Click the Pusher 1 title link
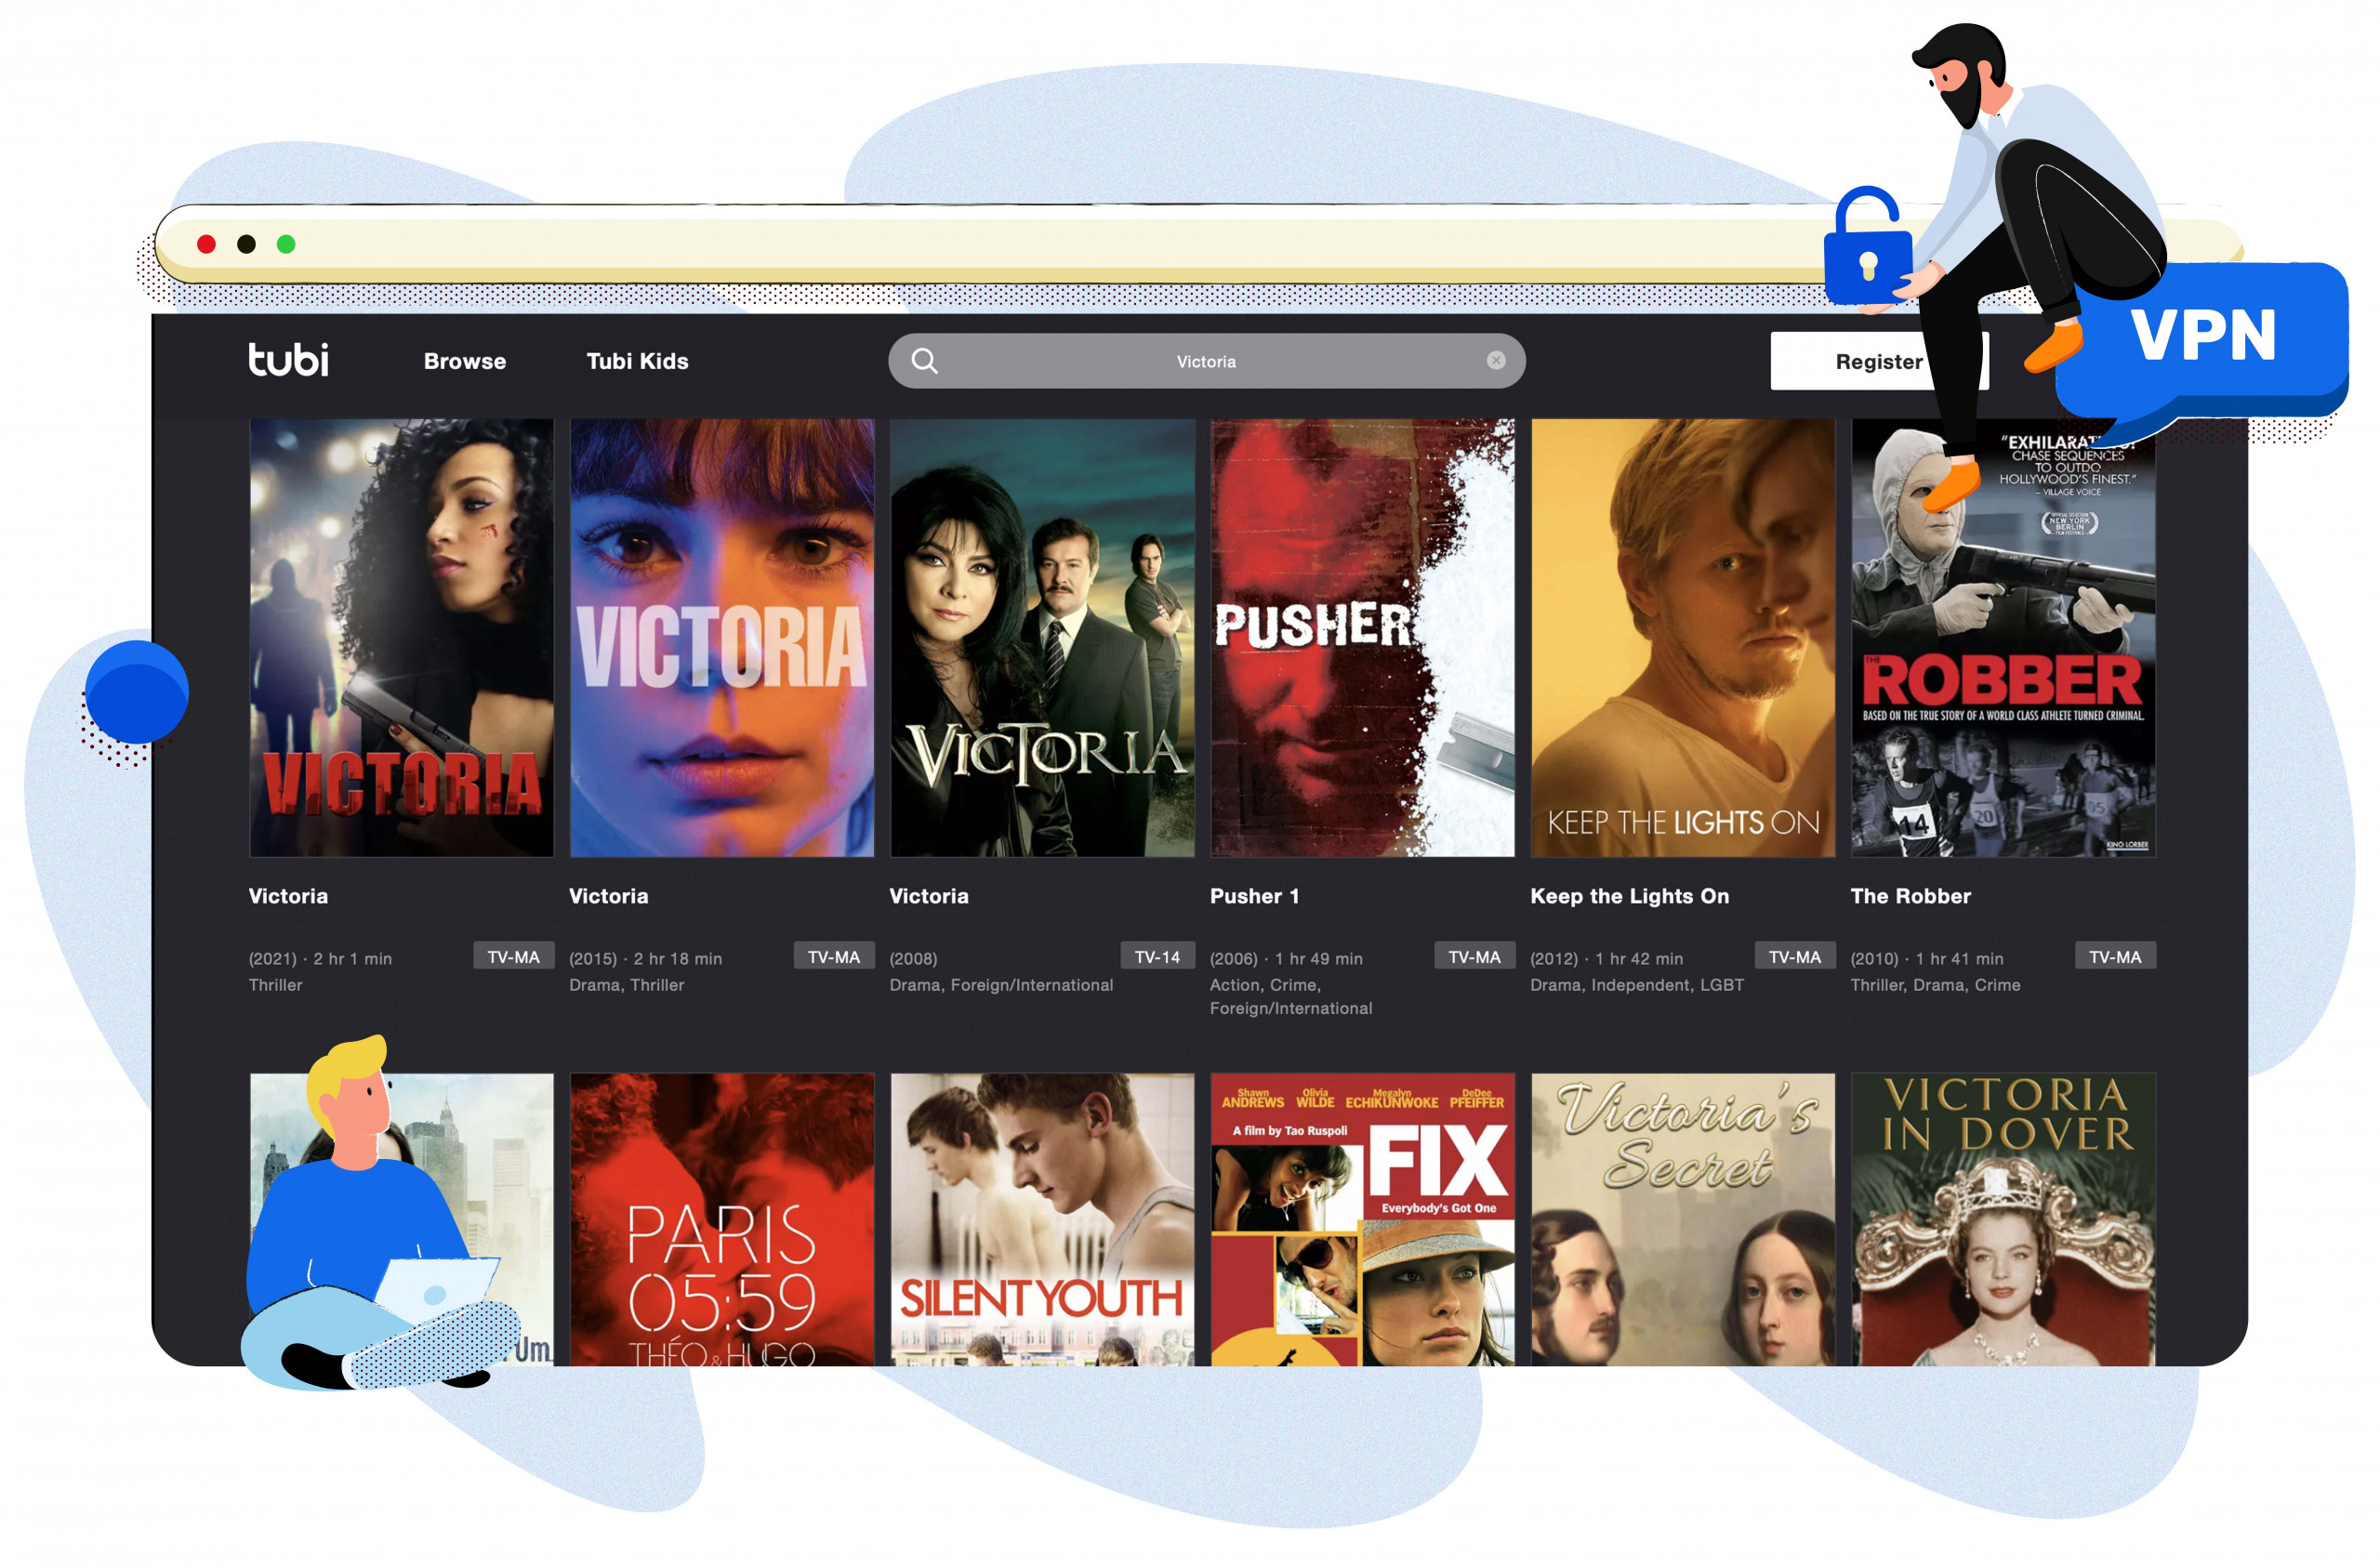 1254,897
